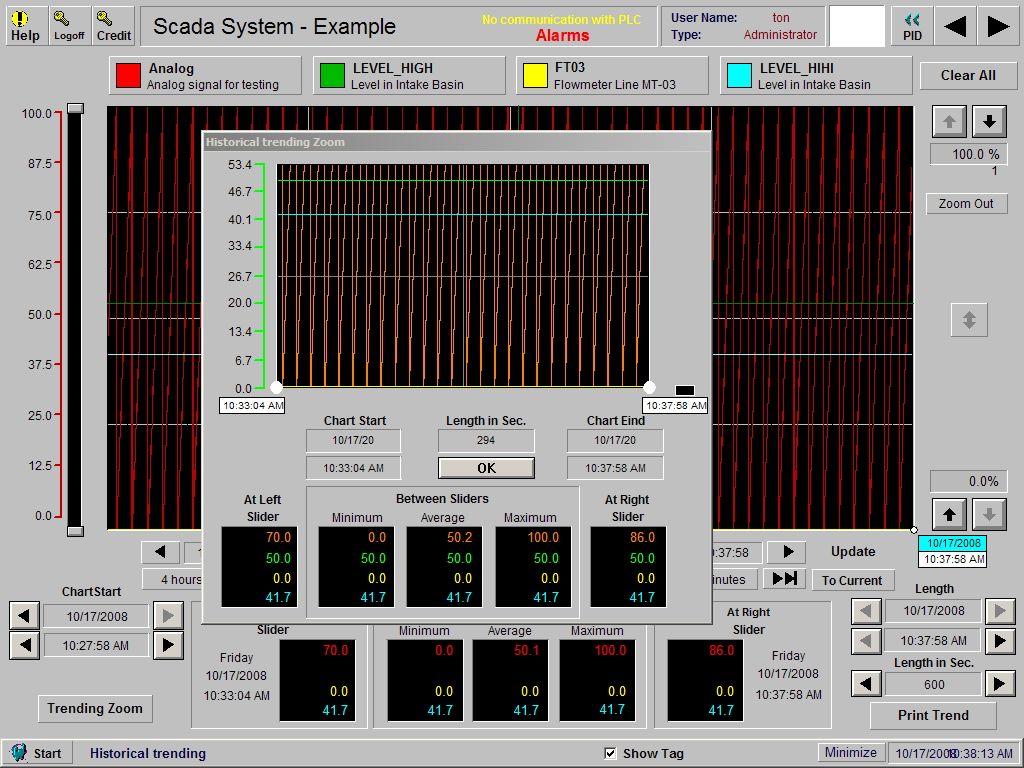Step back the 10:27:58 AM time field
The width and height of the screenshot is (1024, 768).
[x=24, y=645]
